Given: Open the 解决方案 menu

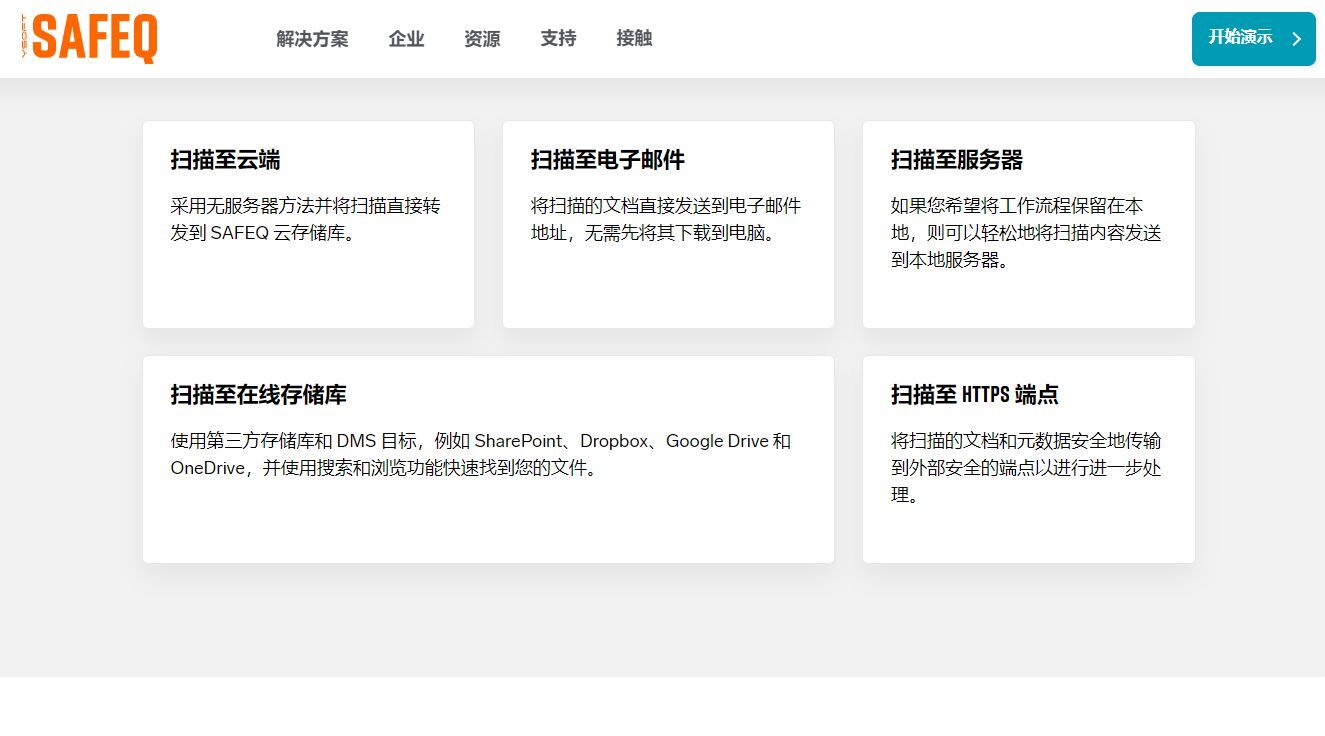Looking at the screenshot, I should tap(312, 39).
